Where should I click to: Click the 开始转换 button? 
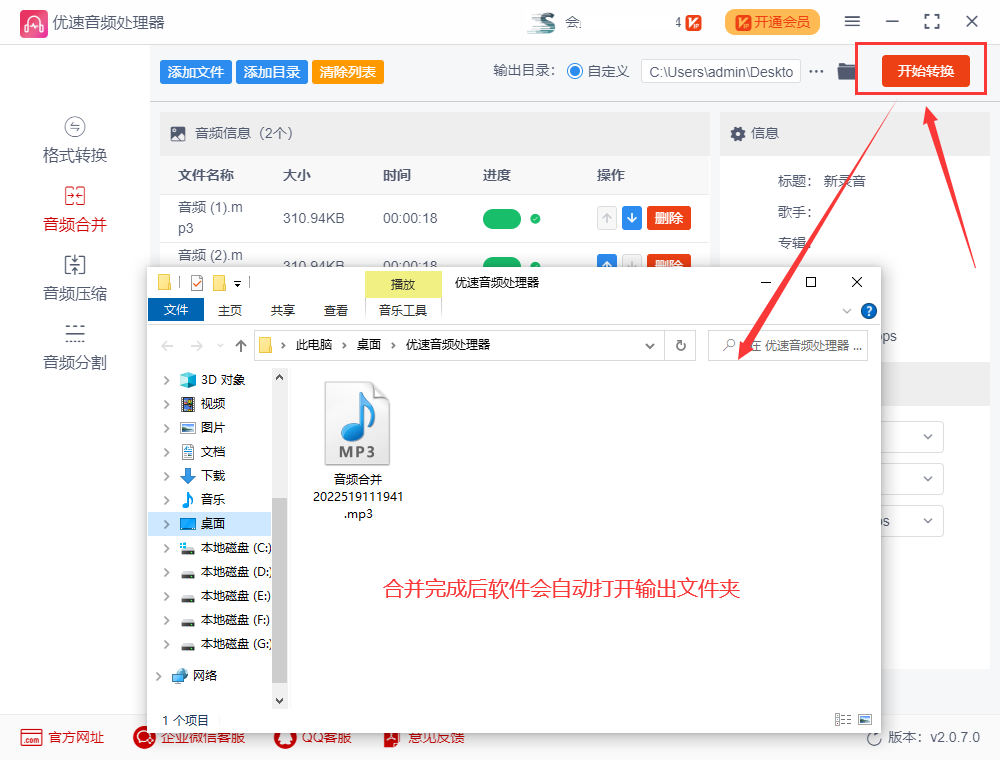click(x=925, y=71)
